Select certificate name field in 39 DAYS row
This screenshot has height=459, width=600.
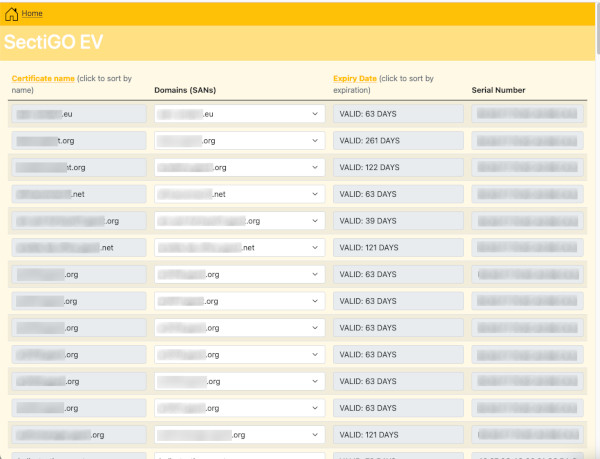pos(79,221)
